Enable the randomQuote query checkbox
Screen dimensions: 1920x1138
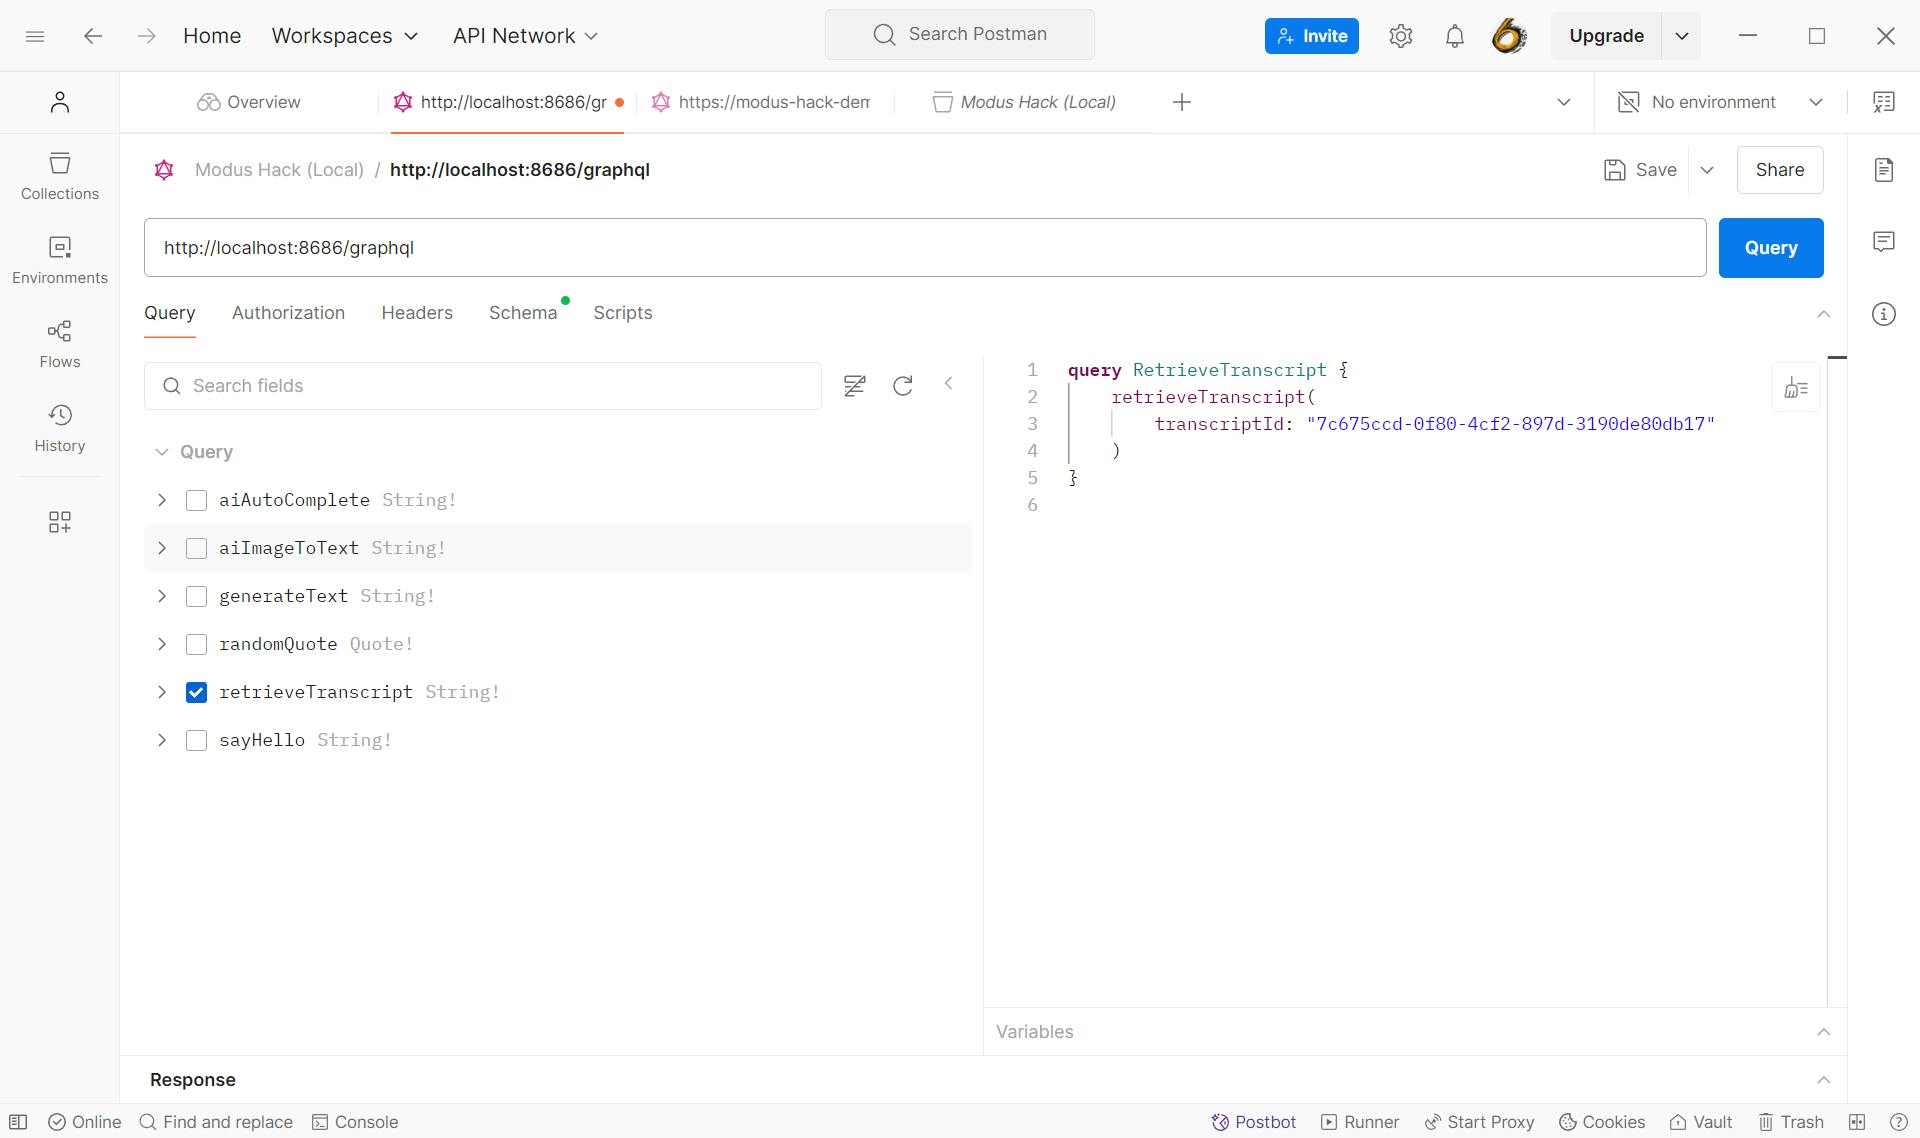(x=196, y=642)
